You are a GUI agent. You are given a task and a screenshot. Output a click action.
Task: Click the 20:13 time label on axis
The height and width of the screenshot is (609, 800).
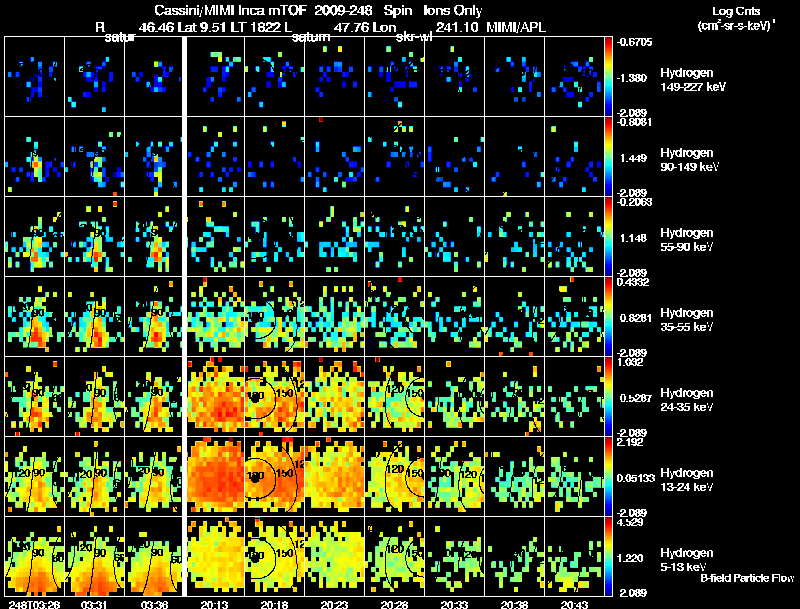[x=214, y=604]
